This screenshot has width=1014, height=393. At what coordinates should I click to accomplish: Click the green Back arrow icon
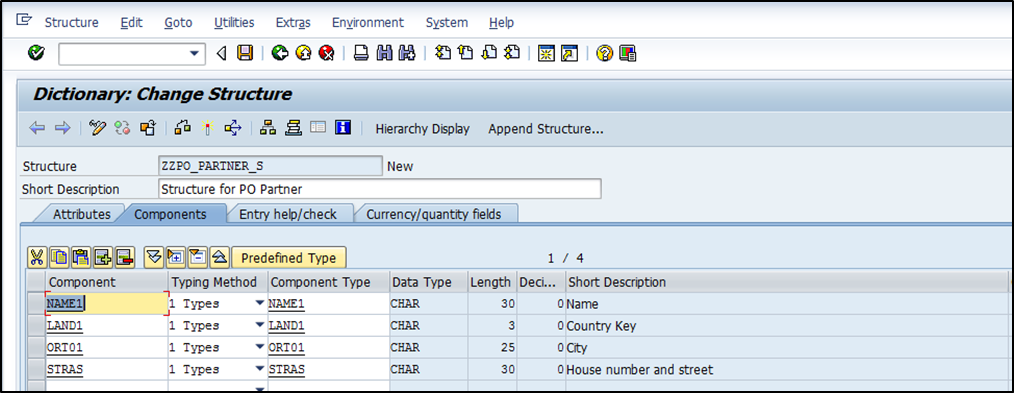[280, 54]
